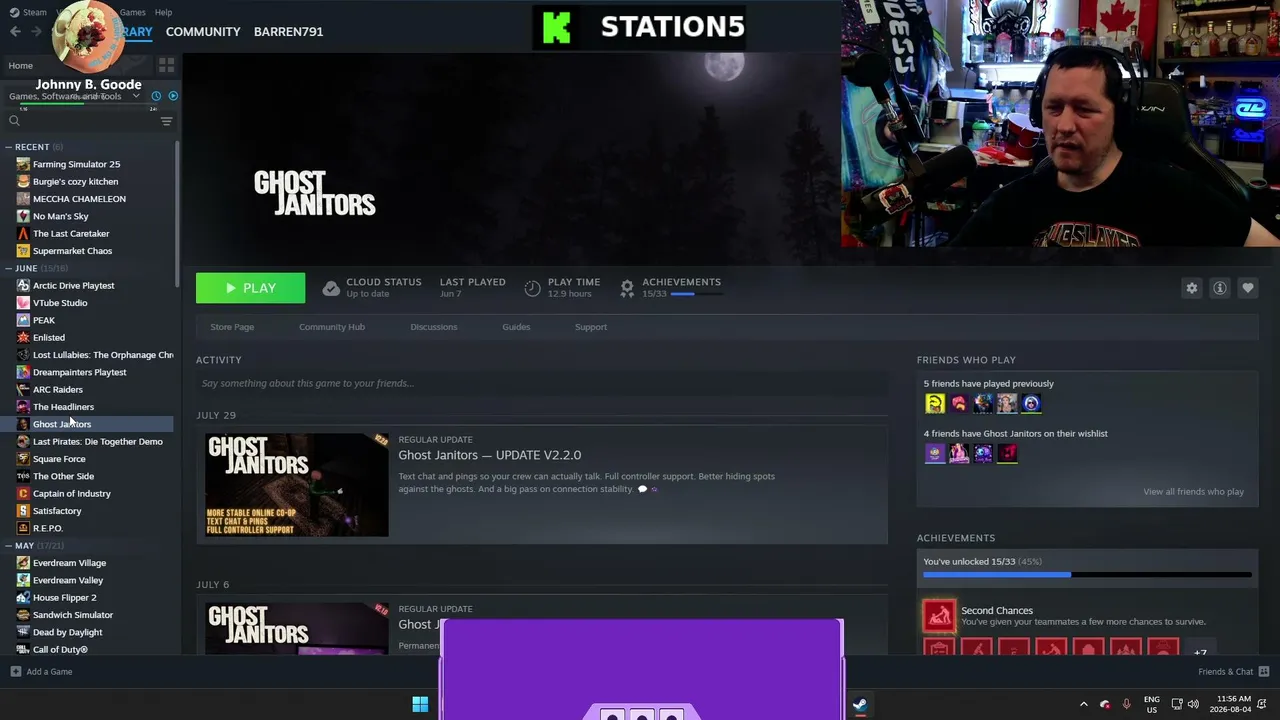
Task: Open the volume tray icon
Action: coord(1194,704)
